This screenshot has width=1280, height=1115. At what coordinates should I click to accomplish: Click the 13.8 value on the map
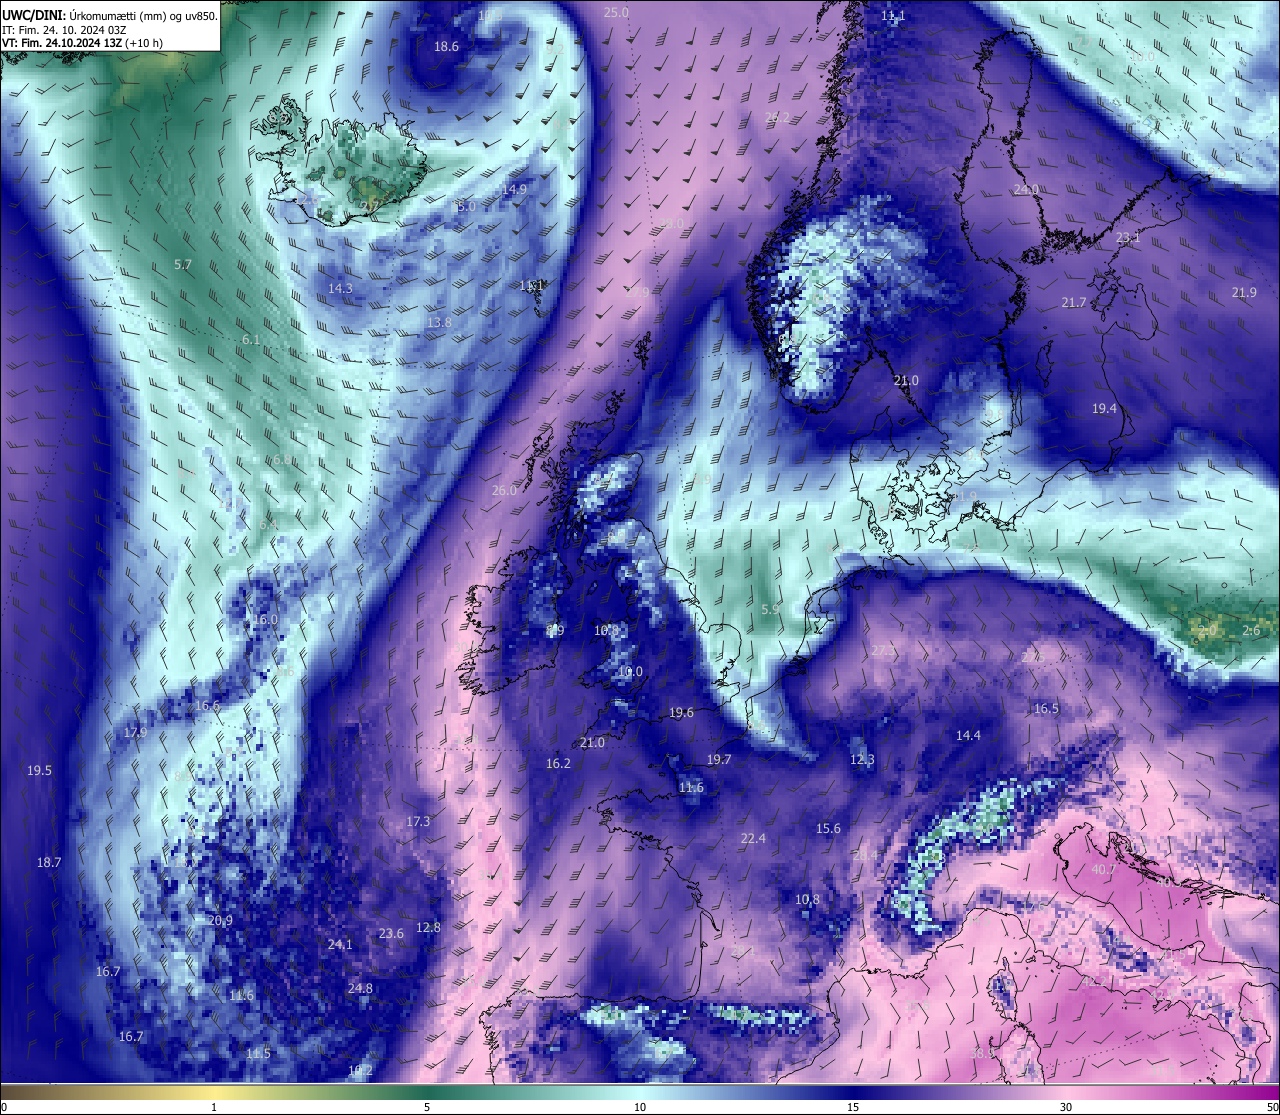pos(439,322)
